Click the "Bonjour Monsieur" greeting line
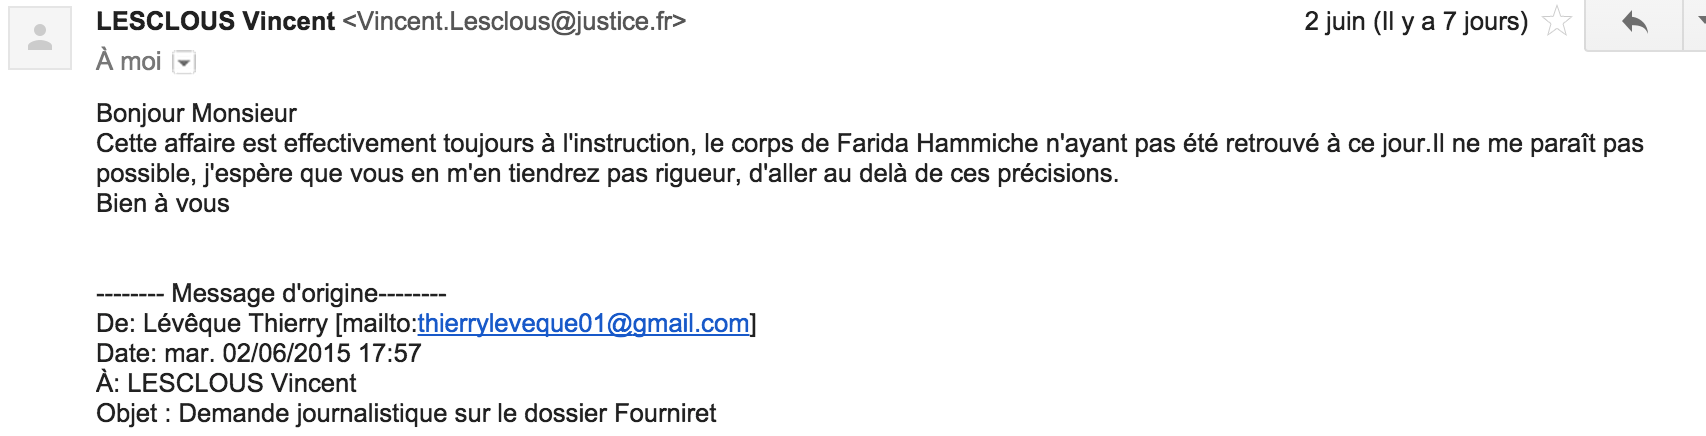The image size is (1706, 436). point(196,113)
